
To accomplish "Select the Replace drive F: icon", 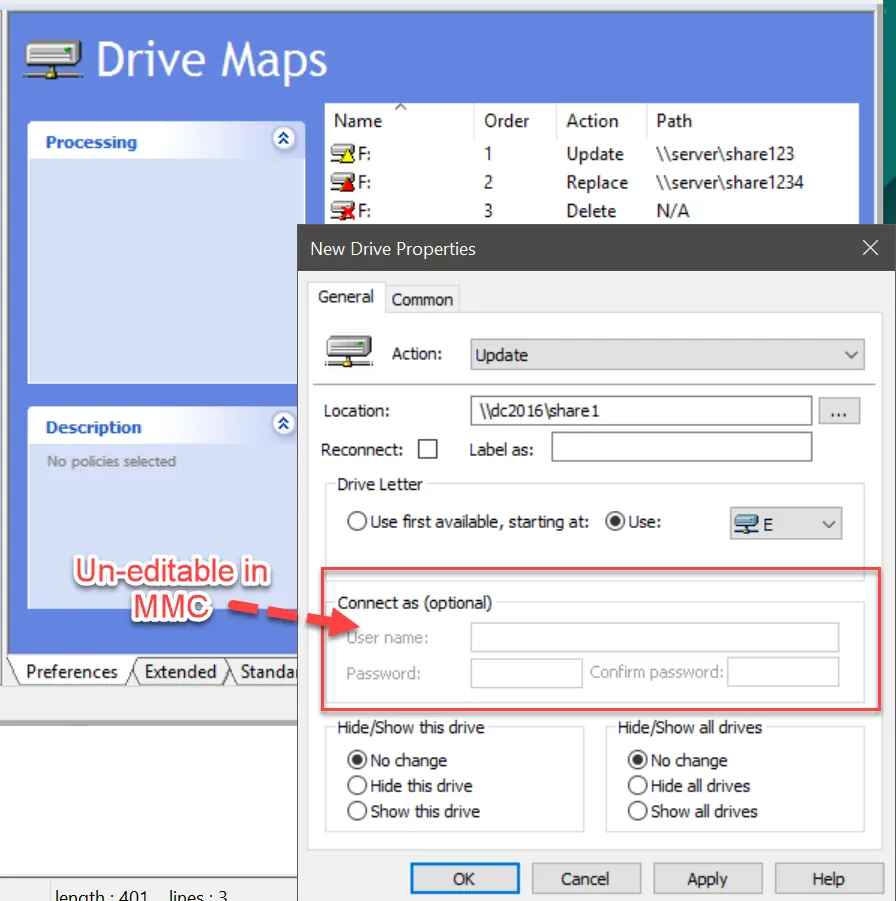I will click(x=343, y=183).
